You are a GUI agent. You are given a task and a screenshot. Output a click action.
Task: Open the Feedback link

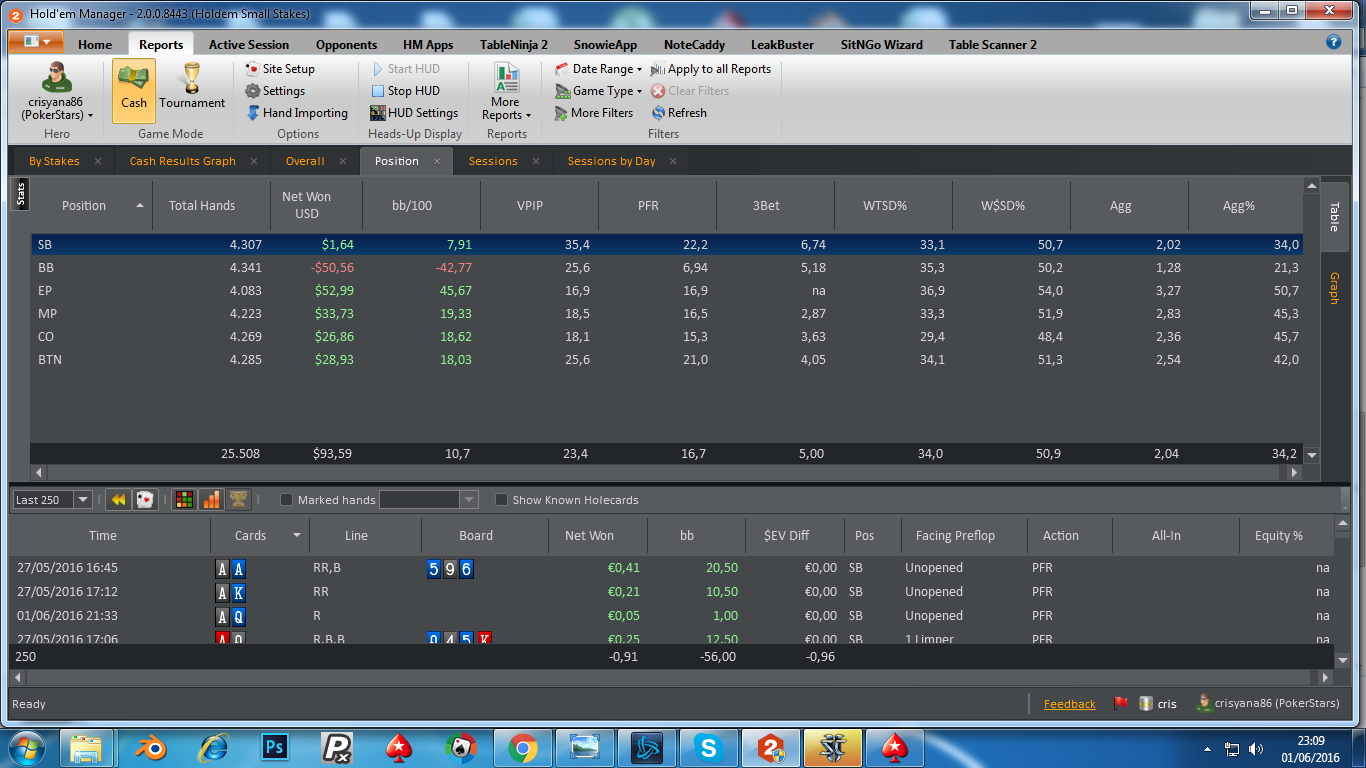1069,704
